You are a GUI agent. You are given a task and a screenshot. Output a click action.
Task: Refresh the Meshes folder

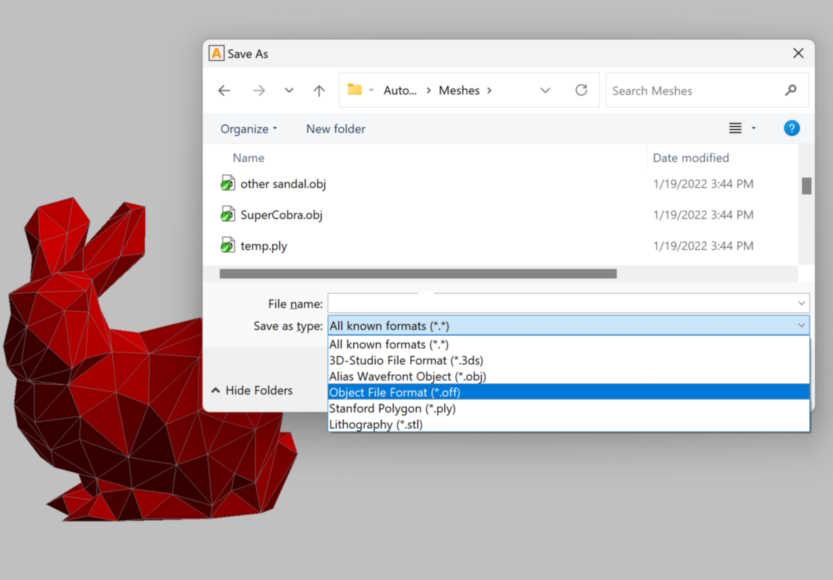click(581, 90)
